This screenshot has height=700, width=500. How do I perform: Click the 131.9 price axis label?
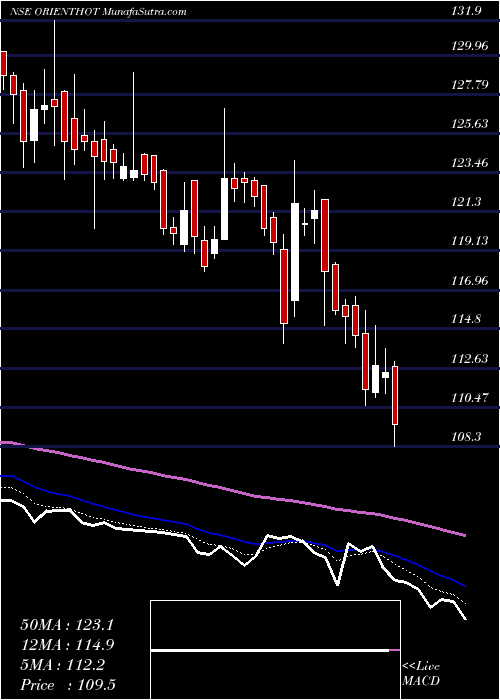coord(466,12)
